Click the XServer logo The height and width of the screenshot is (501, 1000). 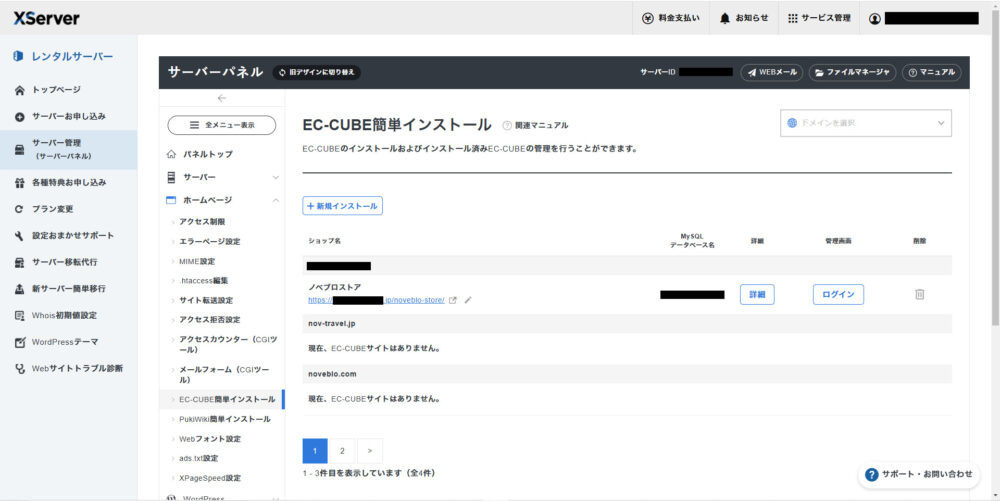click(x=47, y=18)
